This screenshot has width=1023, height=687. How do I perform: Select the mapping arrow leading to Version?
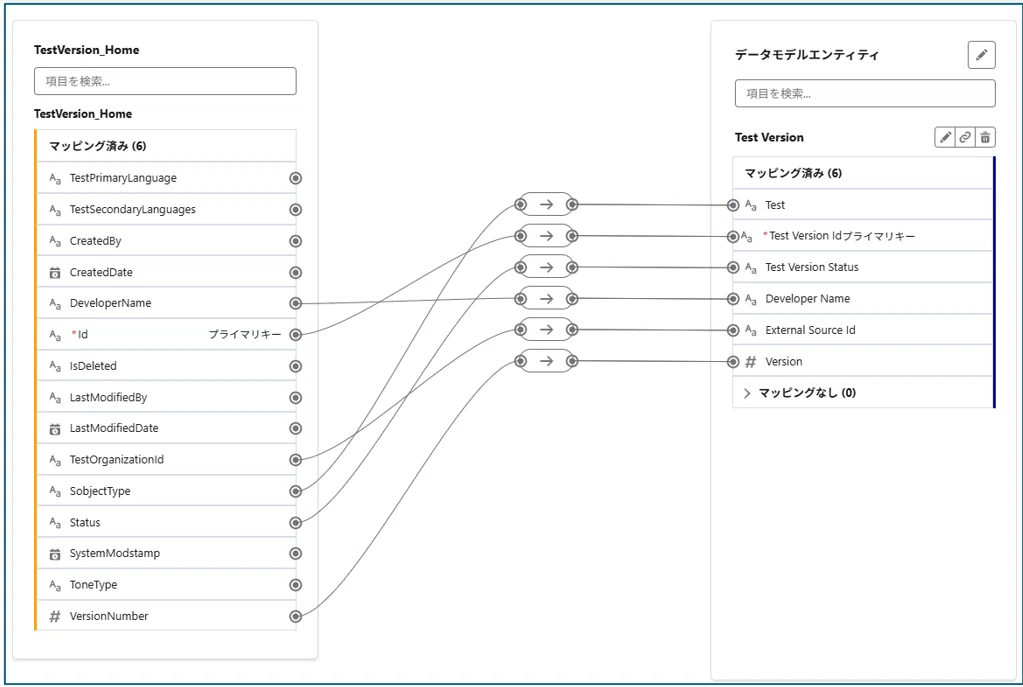click(x=546, y=361)
